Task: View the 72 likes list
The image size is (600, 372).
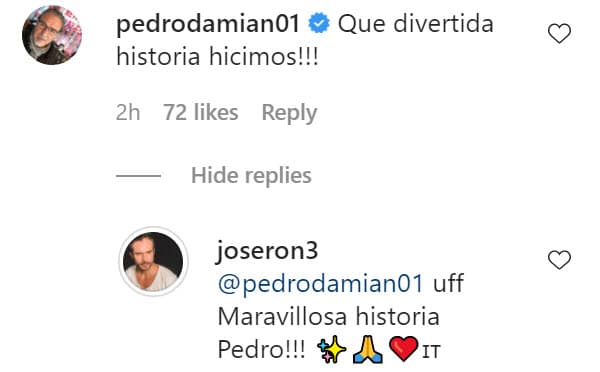Action: click(x=201, y=113)
